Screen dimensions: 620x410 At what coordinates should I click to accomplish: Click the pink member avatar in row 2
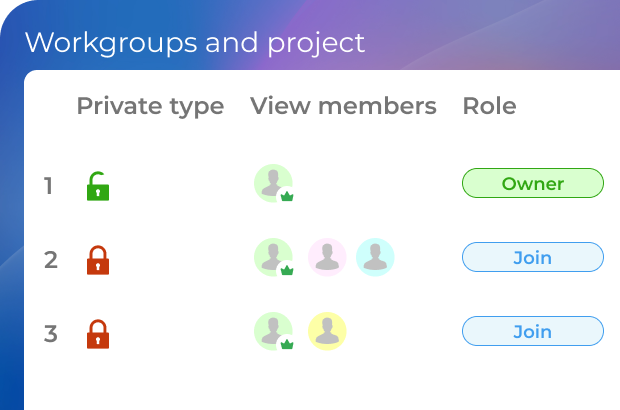coord(326,257)
